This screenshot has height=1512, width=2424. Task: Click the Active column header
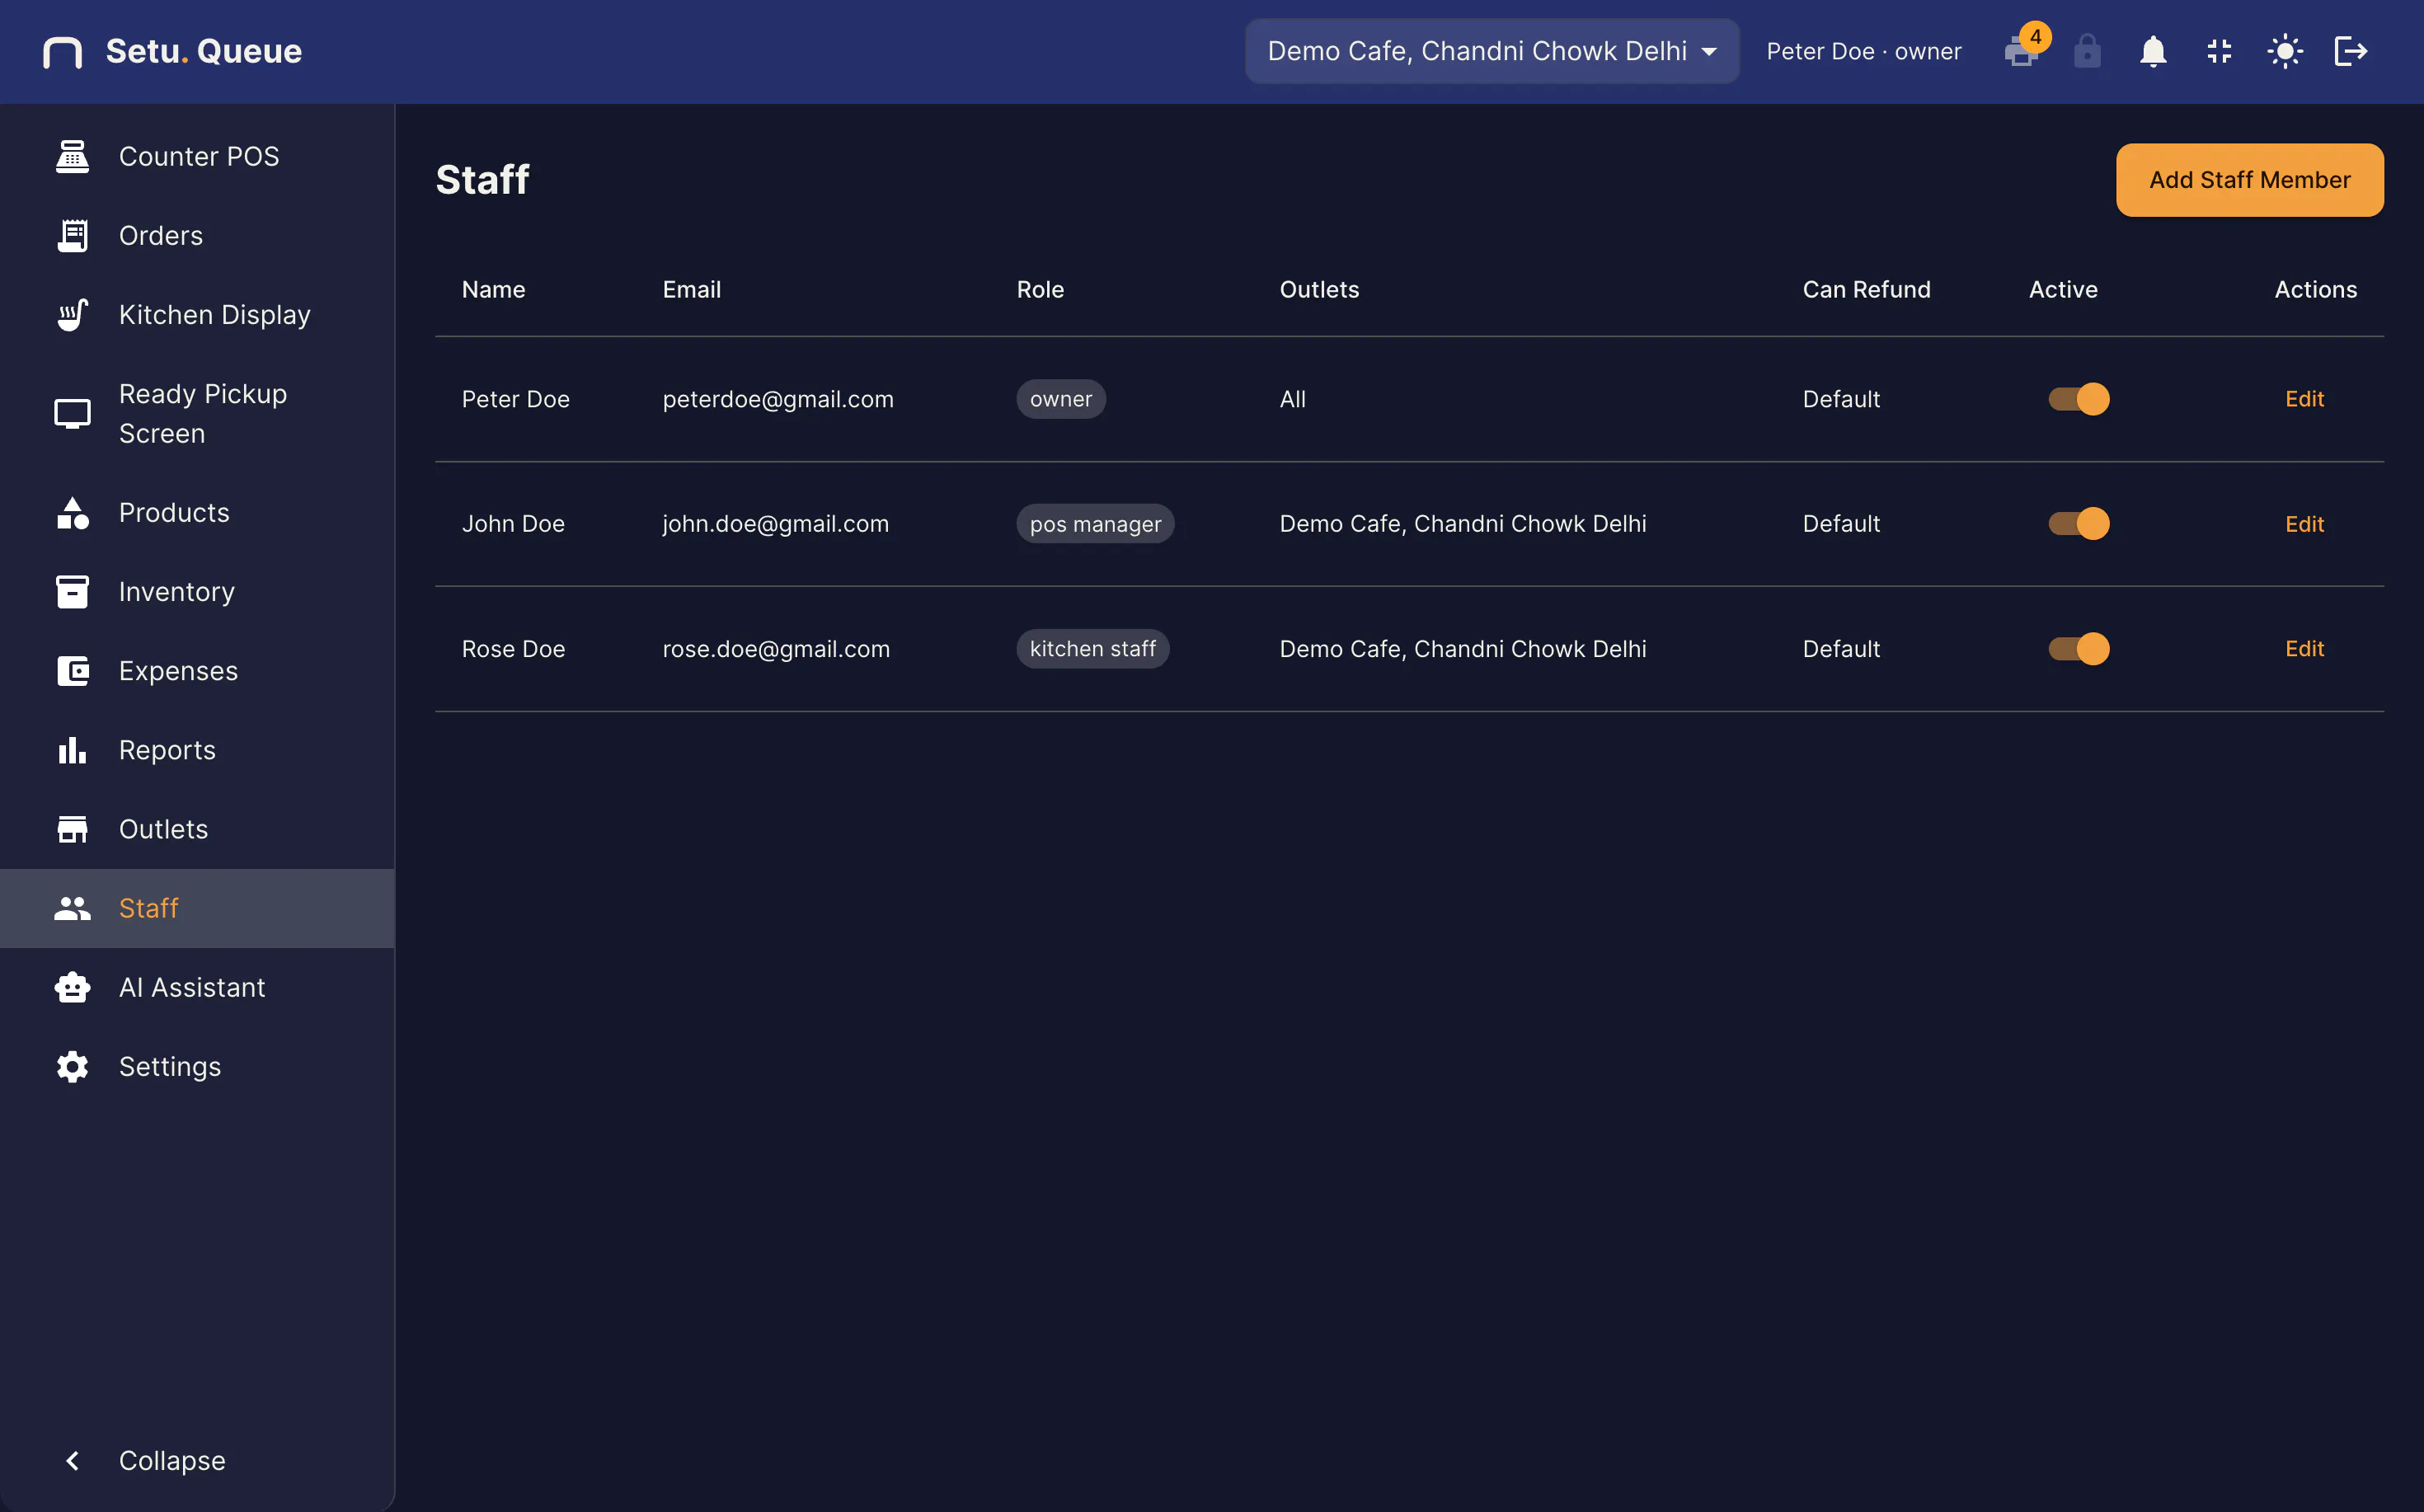coord(2062,289)
